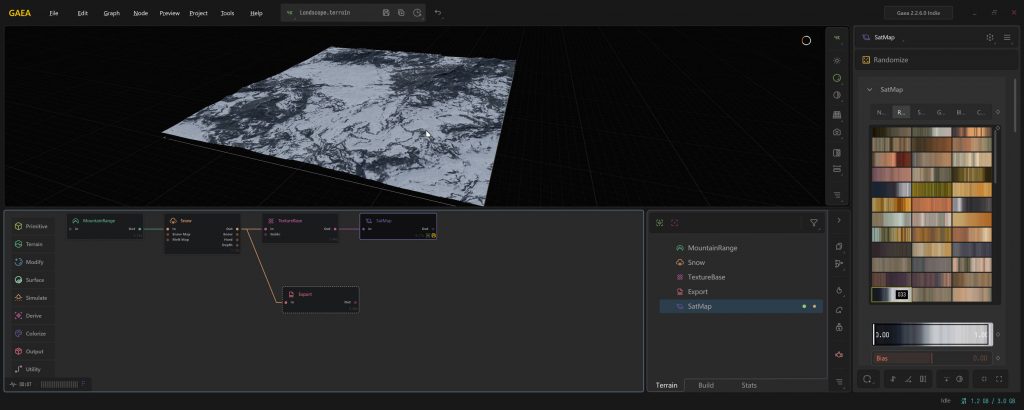Click the sun lighting icon in viewport toolbar
The image size is (1024, 410).
(x=837, y=60)
